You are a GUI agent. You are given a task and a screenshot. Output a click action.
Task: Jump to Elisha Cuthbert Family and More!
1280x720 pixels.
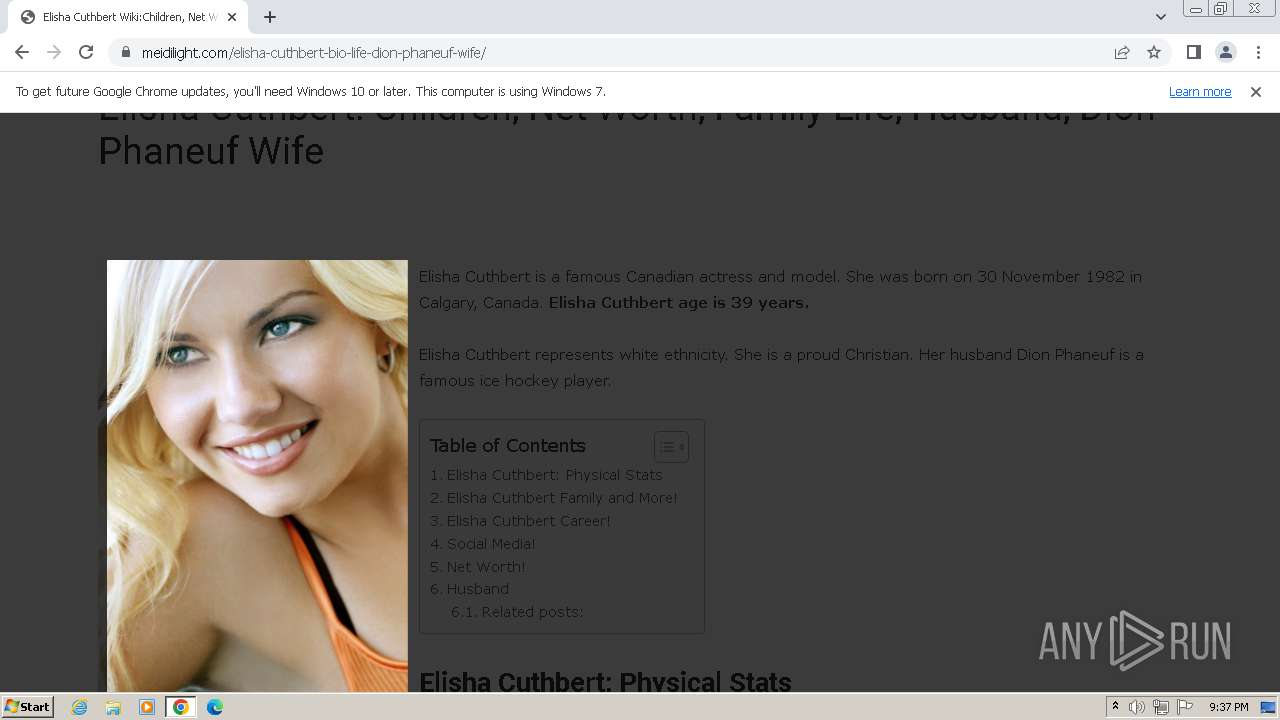click(562, 498)
